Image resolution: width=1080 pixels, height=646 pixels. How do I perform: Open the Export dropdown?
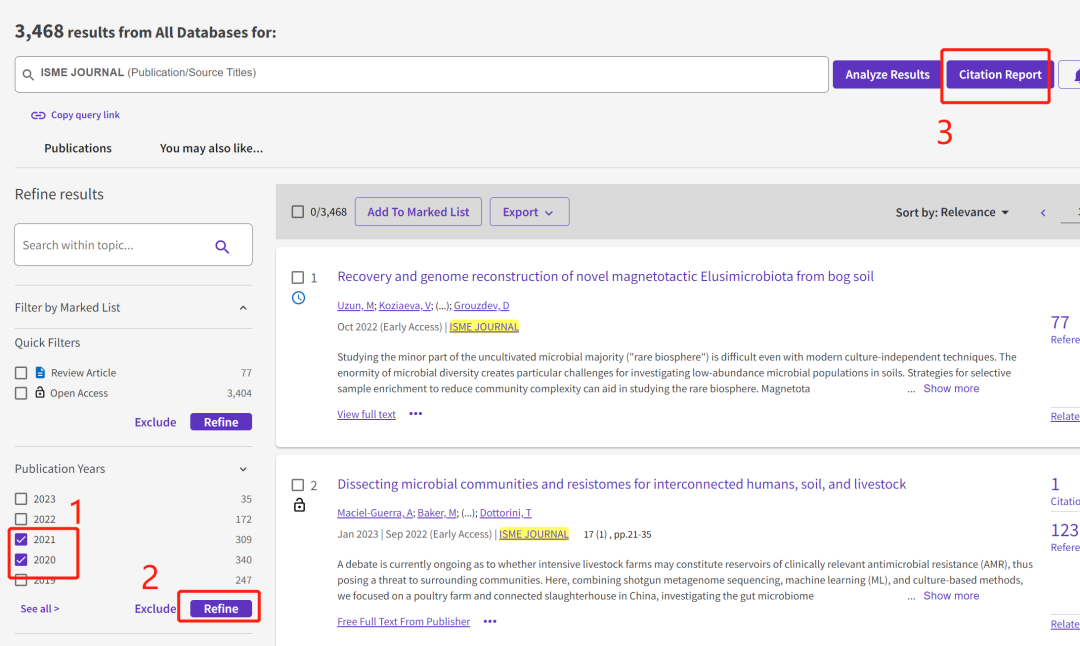point(529,211)
